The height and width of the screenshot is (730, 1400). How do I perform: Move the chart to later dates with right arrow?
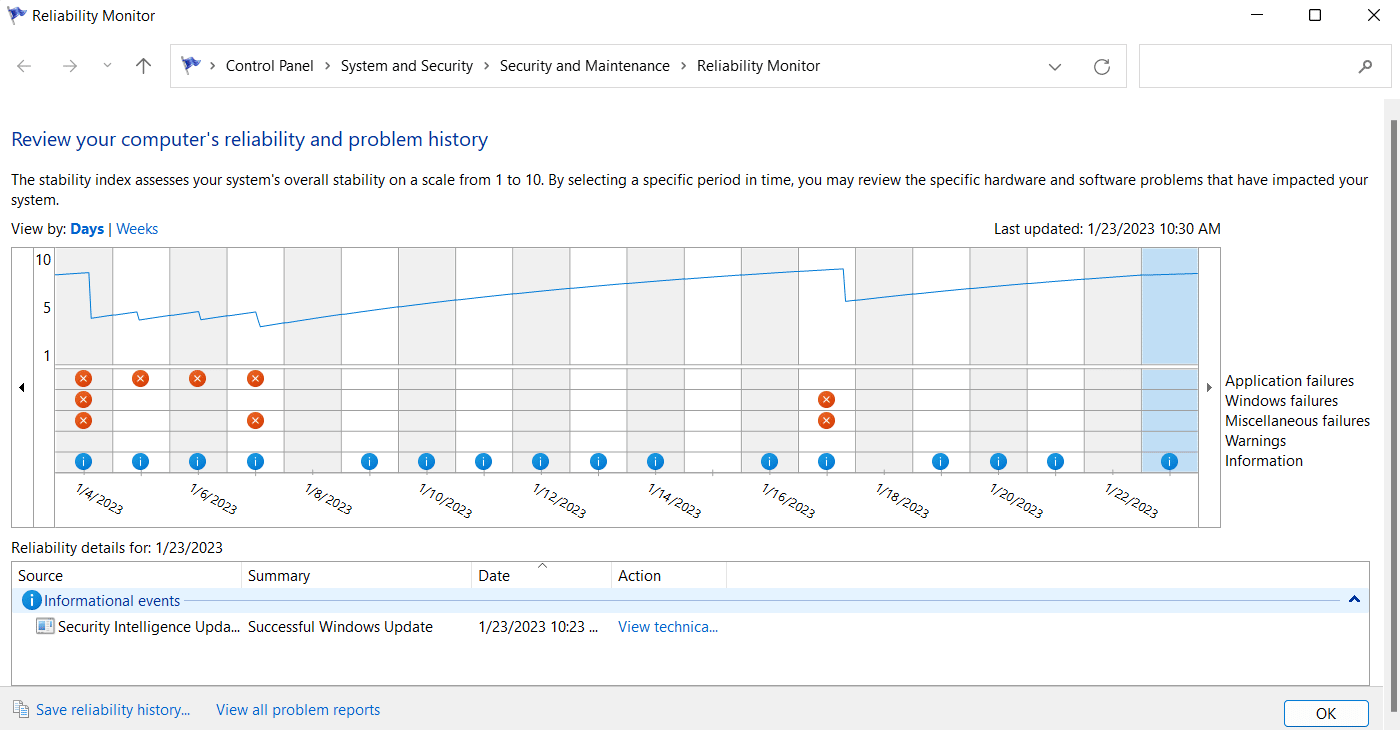point(1210,388)
